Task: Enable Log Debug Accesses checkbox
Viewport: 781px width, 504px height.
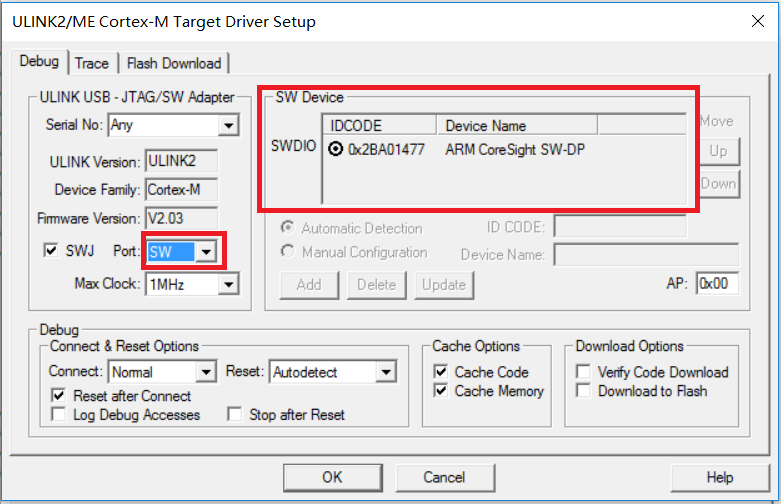Action: coord(59,414)
